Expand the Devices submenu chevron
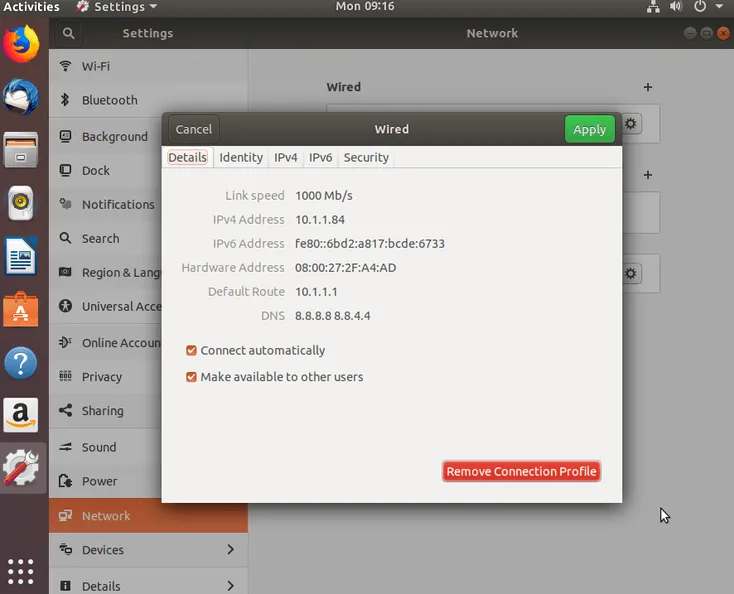The width and height of the screenshot is (734, 594). [x=230, y=550]
